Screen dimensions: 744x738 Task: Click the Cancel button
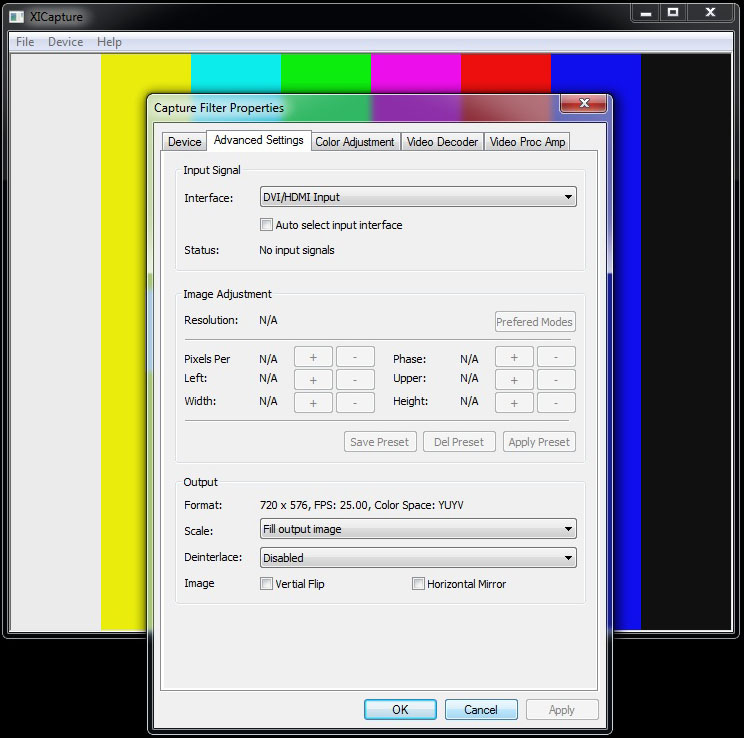click(x=481, y=710)
